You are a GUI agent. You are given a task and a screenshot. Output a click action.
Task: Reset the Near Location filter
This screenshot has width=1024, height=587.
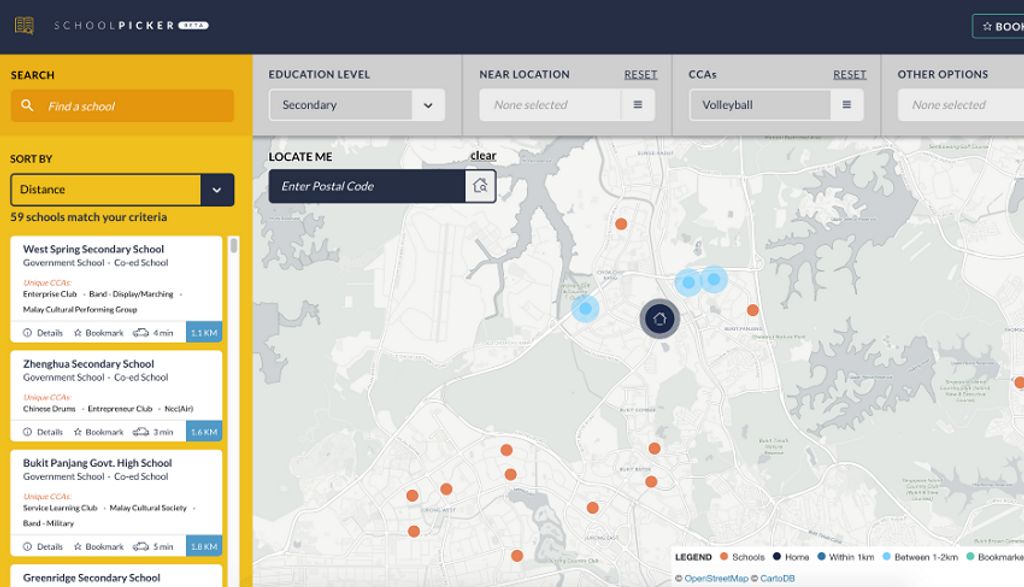(641, 74)
